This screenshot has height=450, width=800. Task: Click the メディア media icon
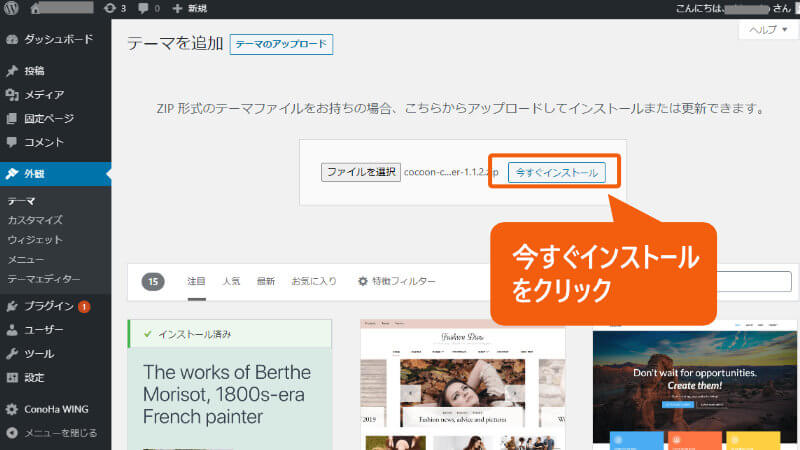tap(12, 95)
